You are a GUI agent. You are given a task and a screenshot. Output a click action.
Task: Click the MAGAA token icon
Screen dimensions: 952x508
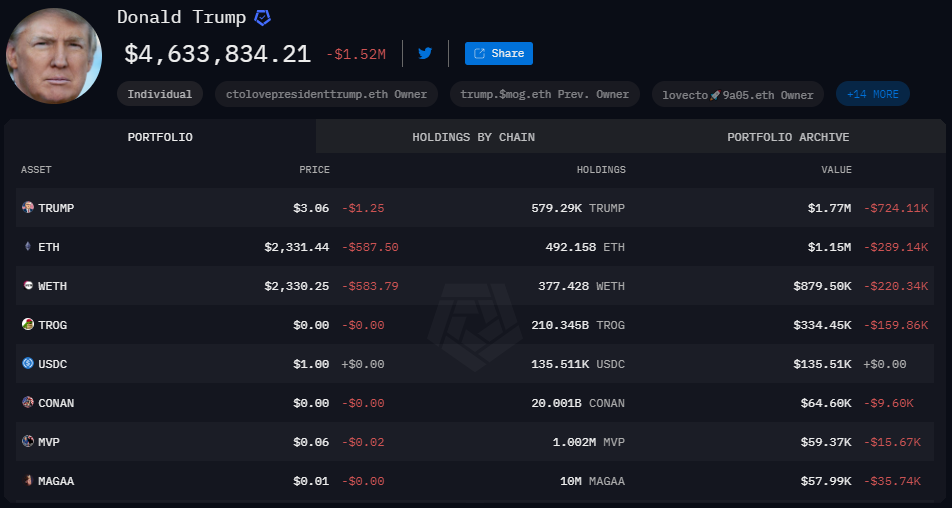pyautogui.click(x=28, y=481)
